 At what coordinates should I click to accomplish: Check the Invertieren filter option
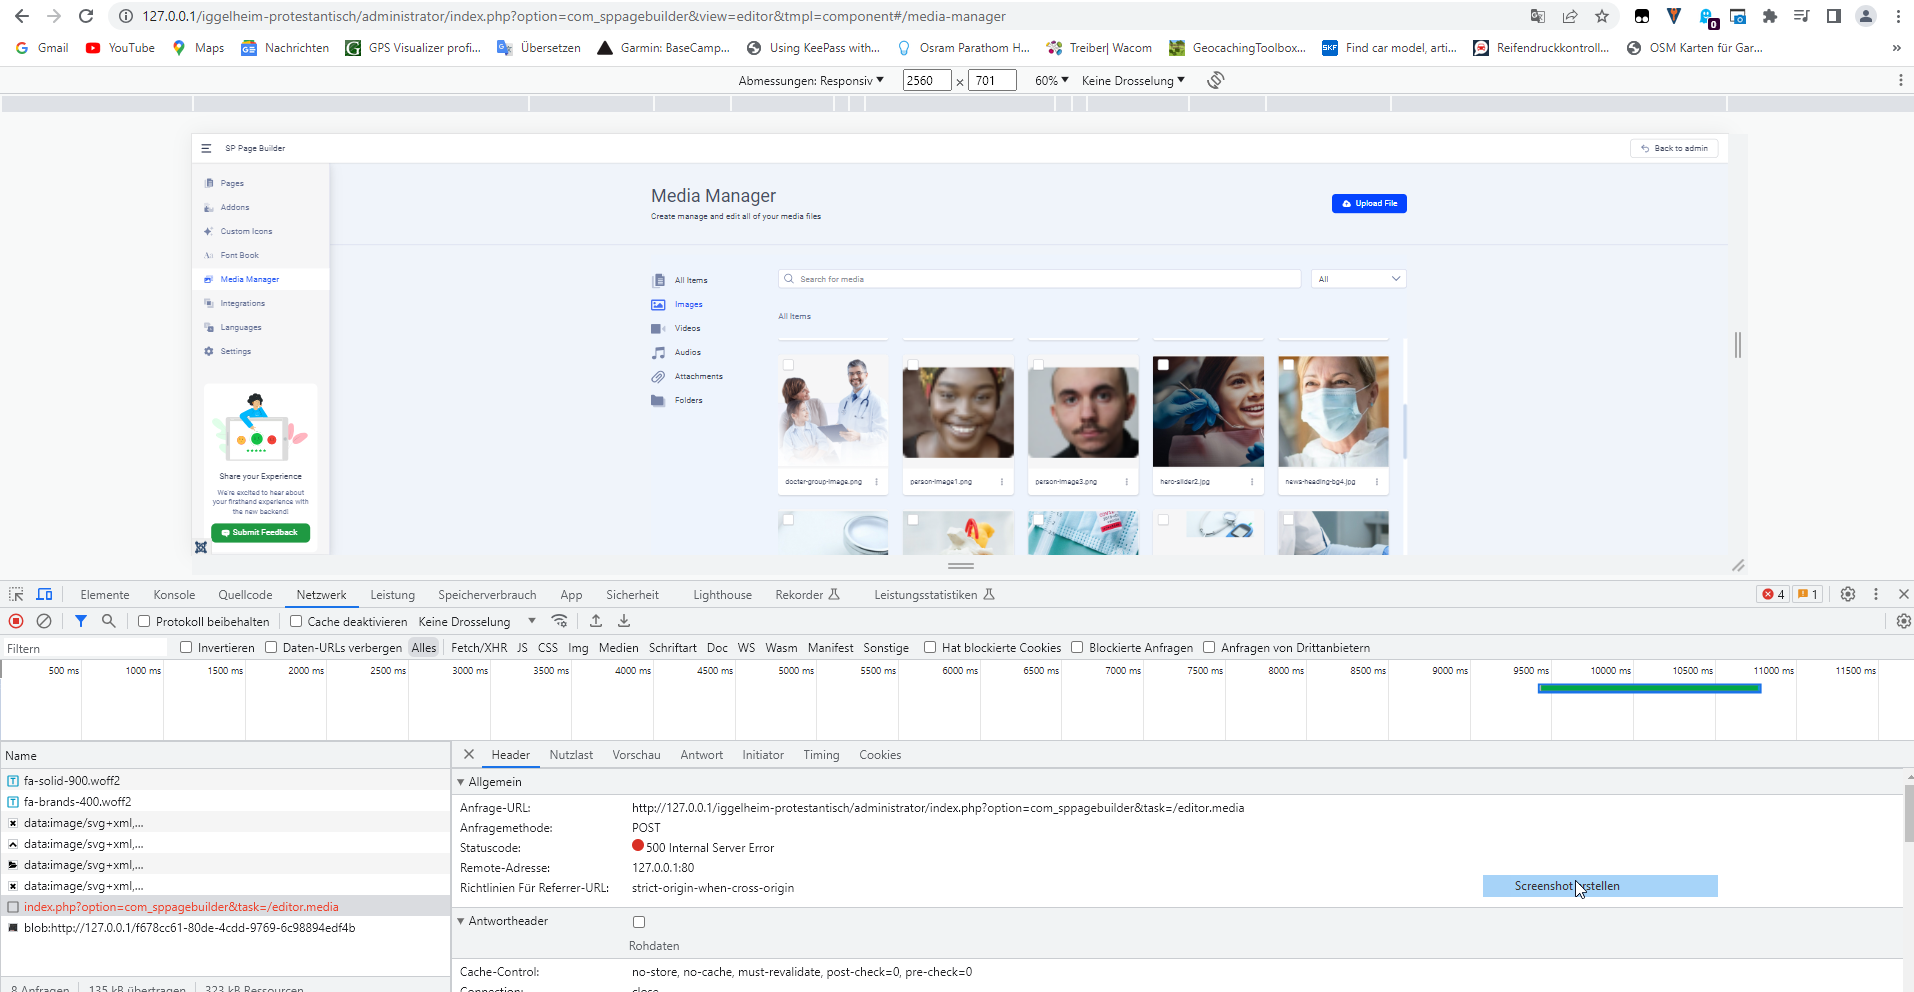pyautogui.click(x=186, y=647)
